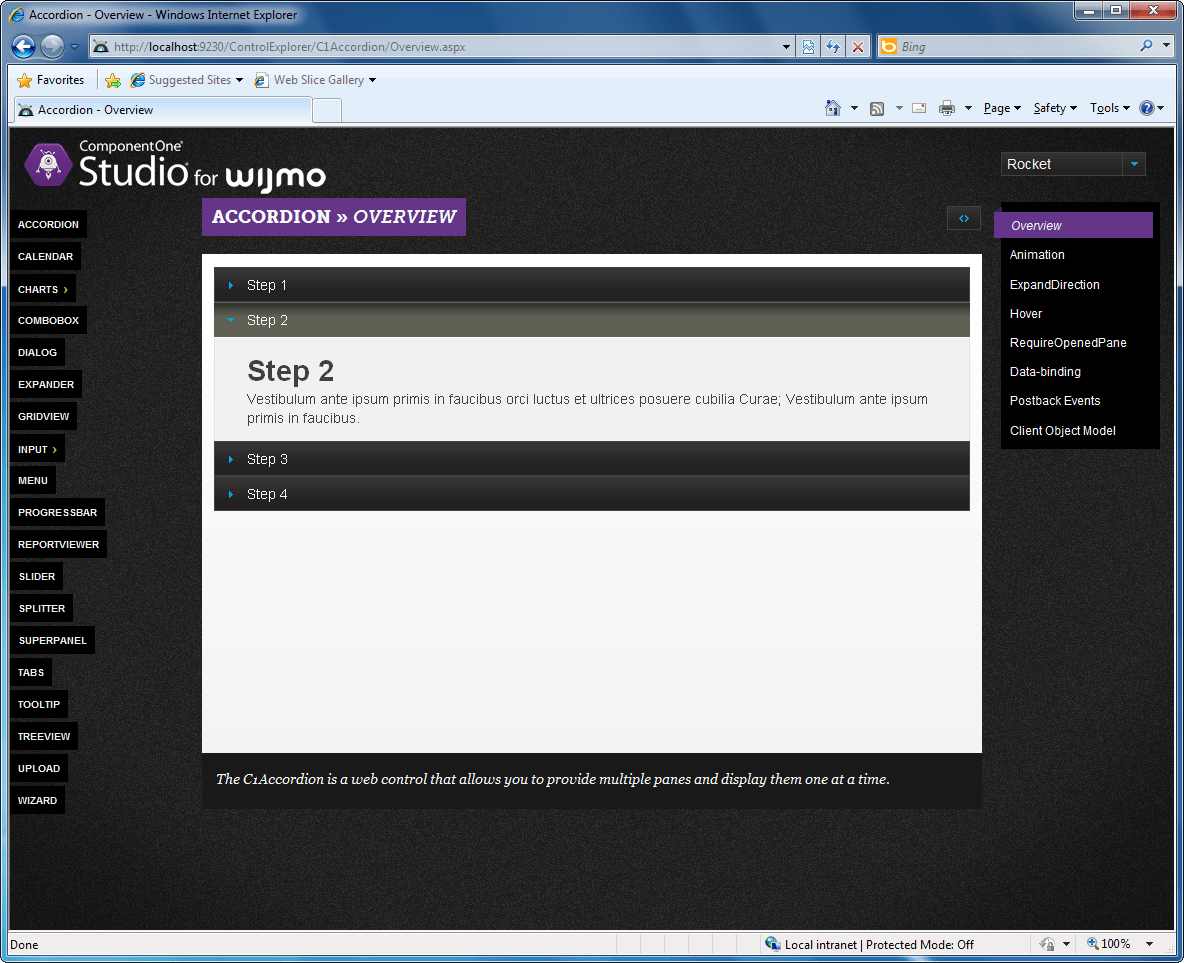This screenshot has width=1184, height=963.
Task: Stop page loading with the red stop icon
Action: pyautogui.click(x=858, y=46)
